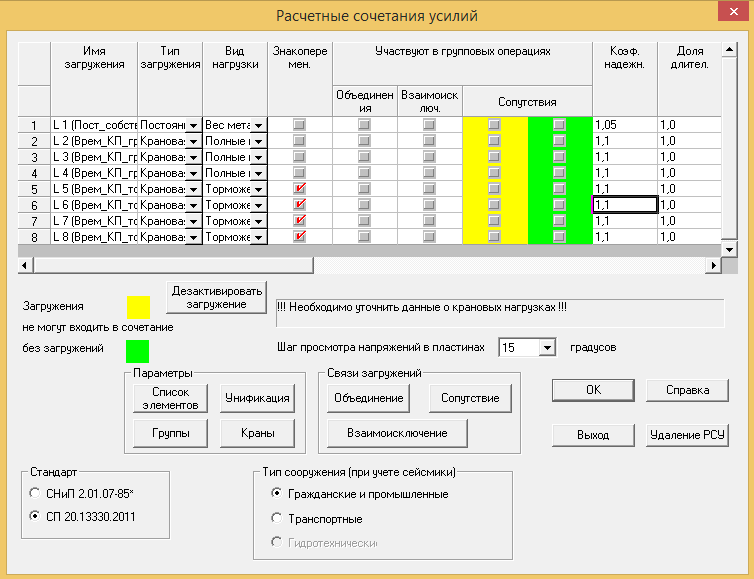Select СП 20.13330.2011 standard radio button
The width and height of the screenshot is (754, 579).
(35, 516)
